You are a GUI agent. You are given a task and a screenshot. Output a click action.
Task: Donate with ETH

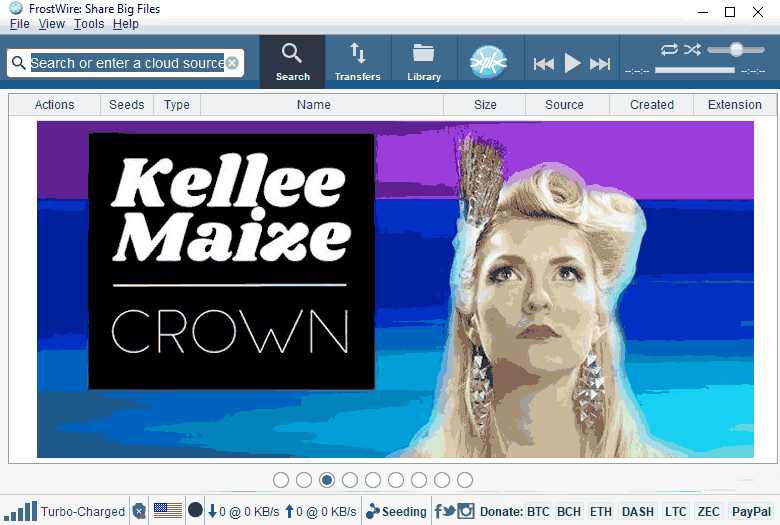(600, 512)
